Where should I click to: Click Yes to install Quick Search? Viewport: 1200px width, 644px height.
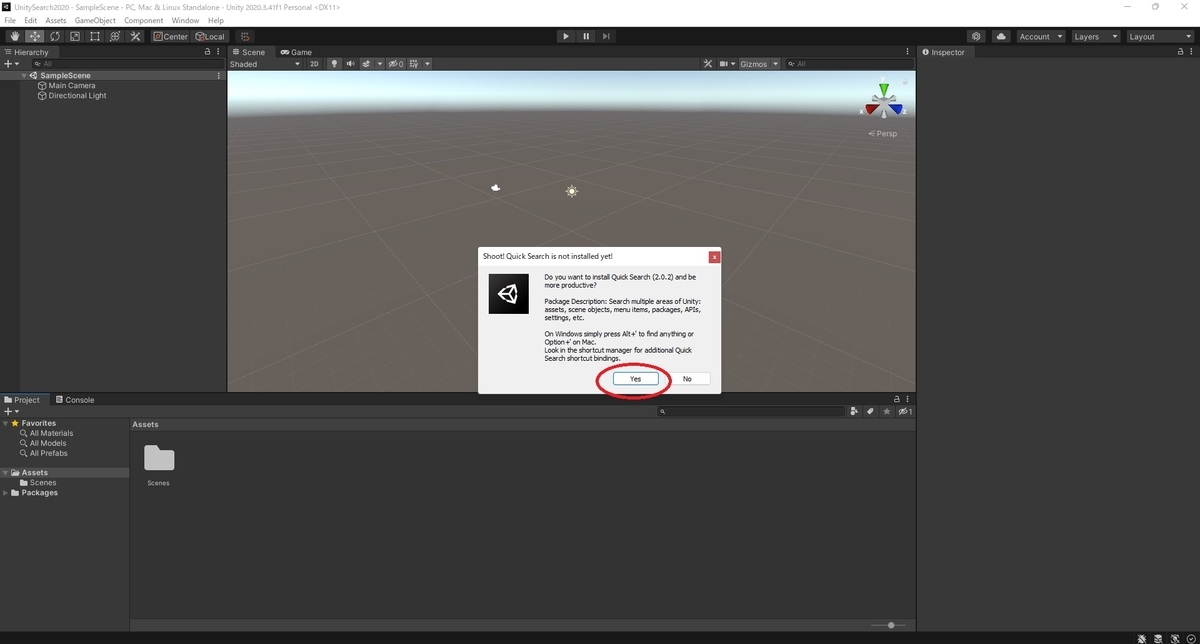click(x=634, y=379)
